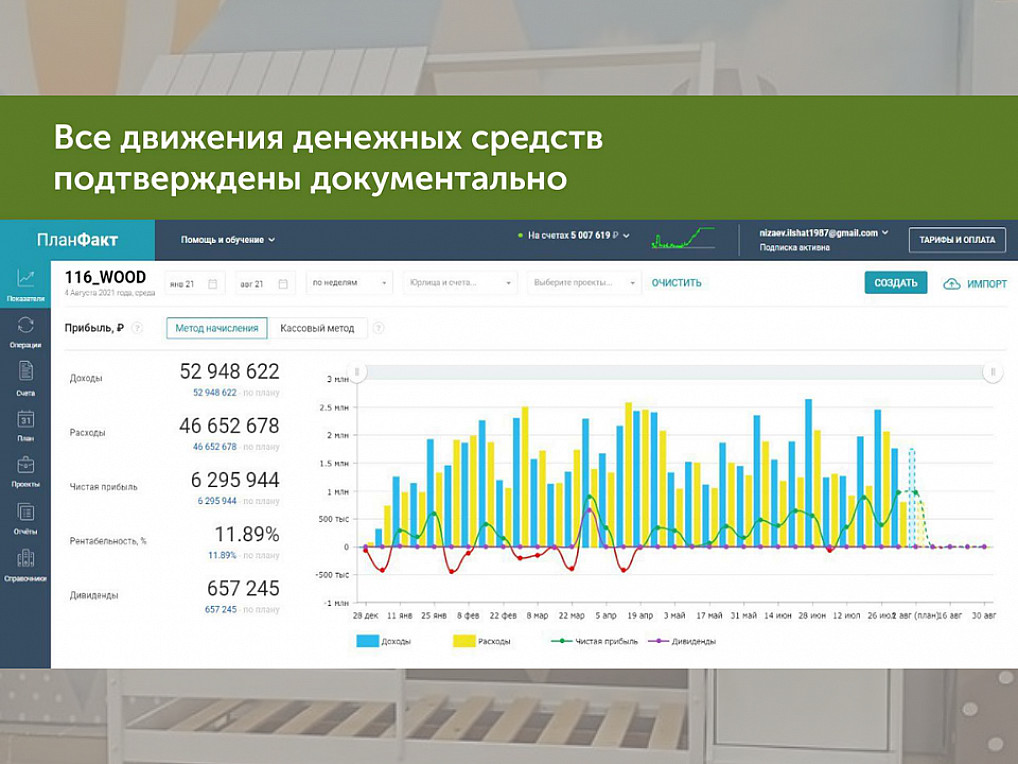Screen dimensions: 1018x764
Task: Click the cloud import icon
Action: click(951, 284)
